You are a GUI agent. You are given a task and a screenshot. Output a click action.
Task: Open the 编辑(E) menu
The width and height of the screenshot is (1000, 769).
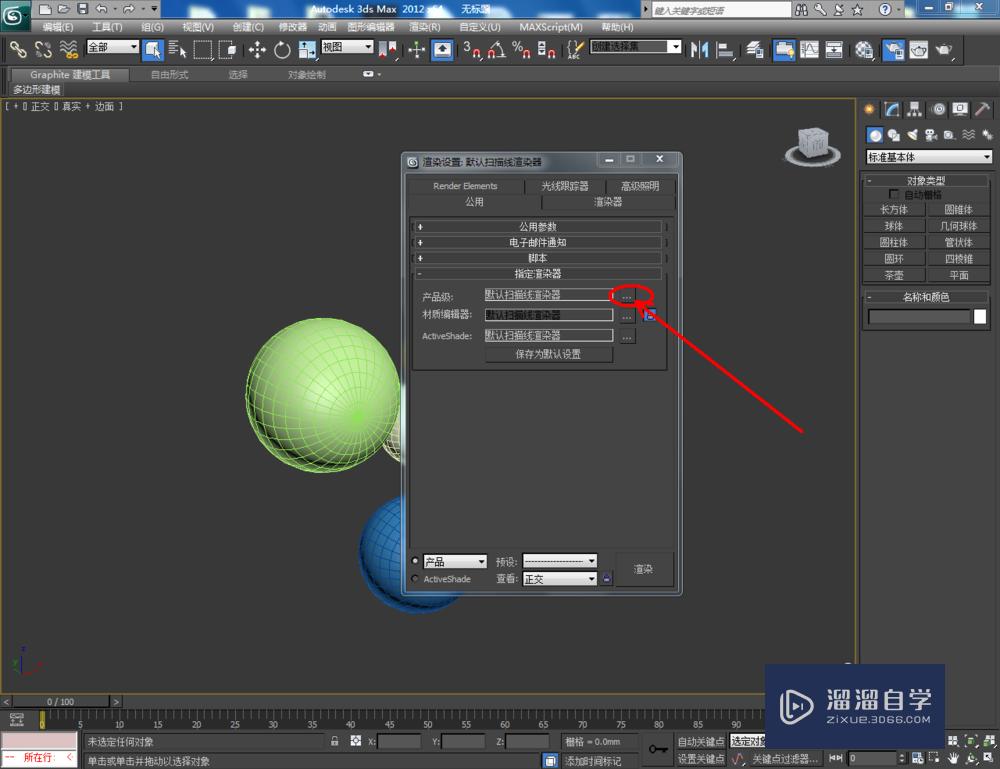[58, 27]
